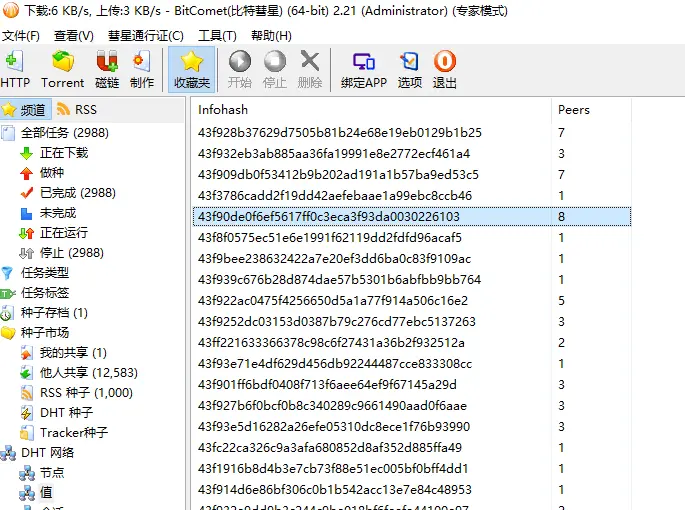
Task: Select row starting 43f8f0575ec51e6e
Action: (412, 237)
